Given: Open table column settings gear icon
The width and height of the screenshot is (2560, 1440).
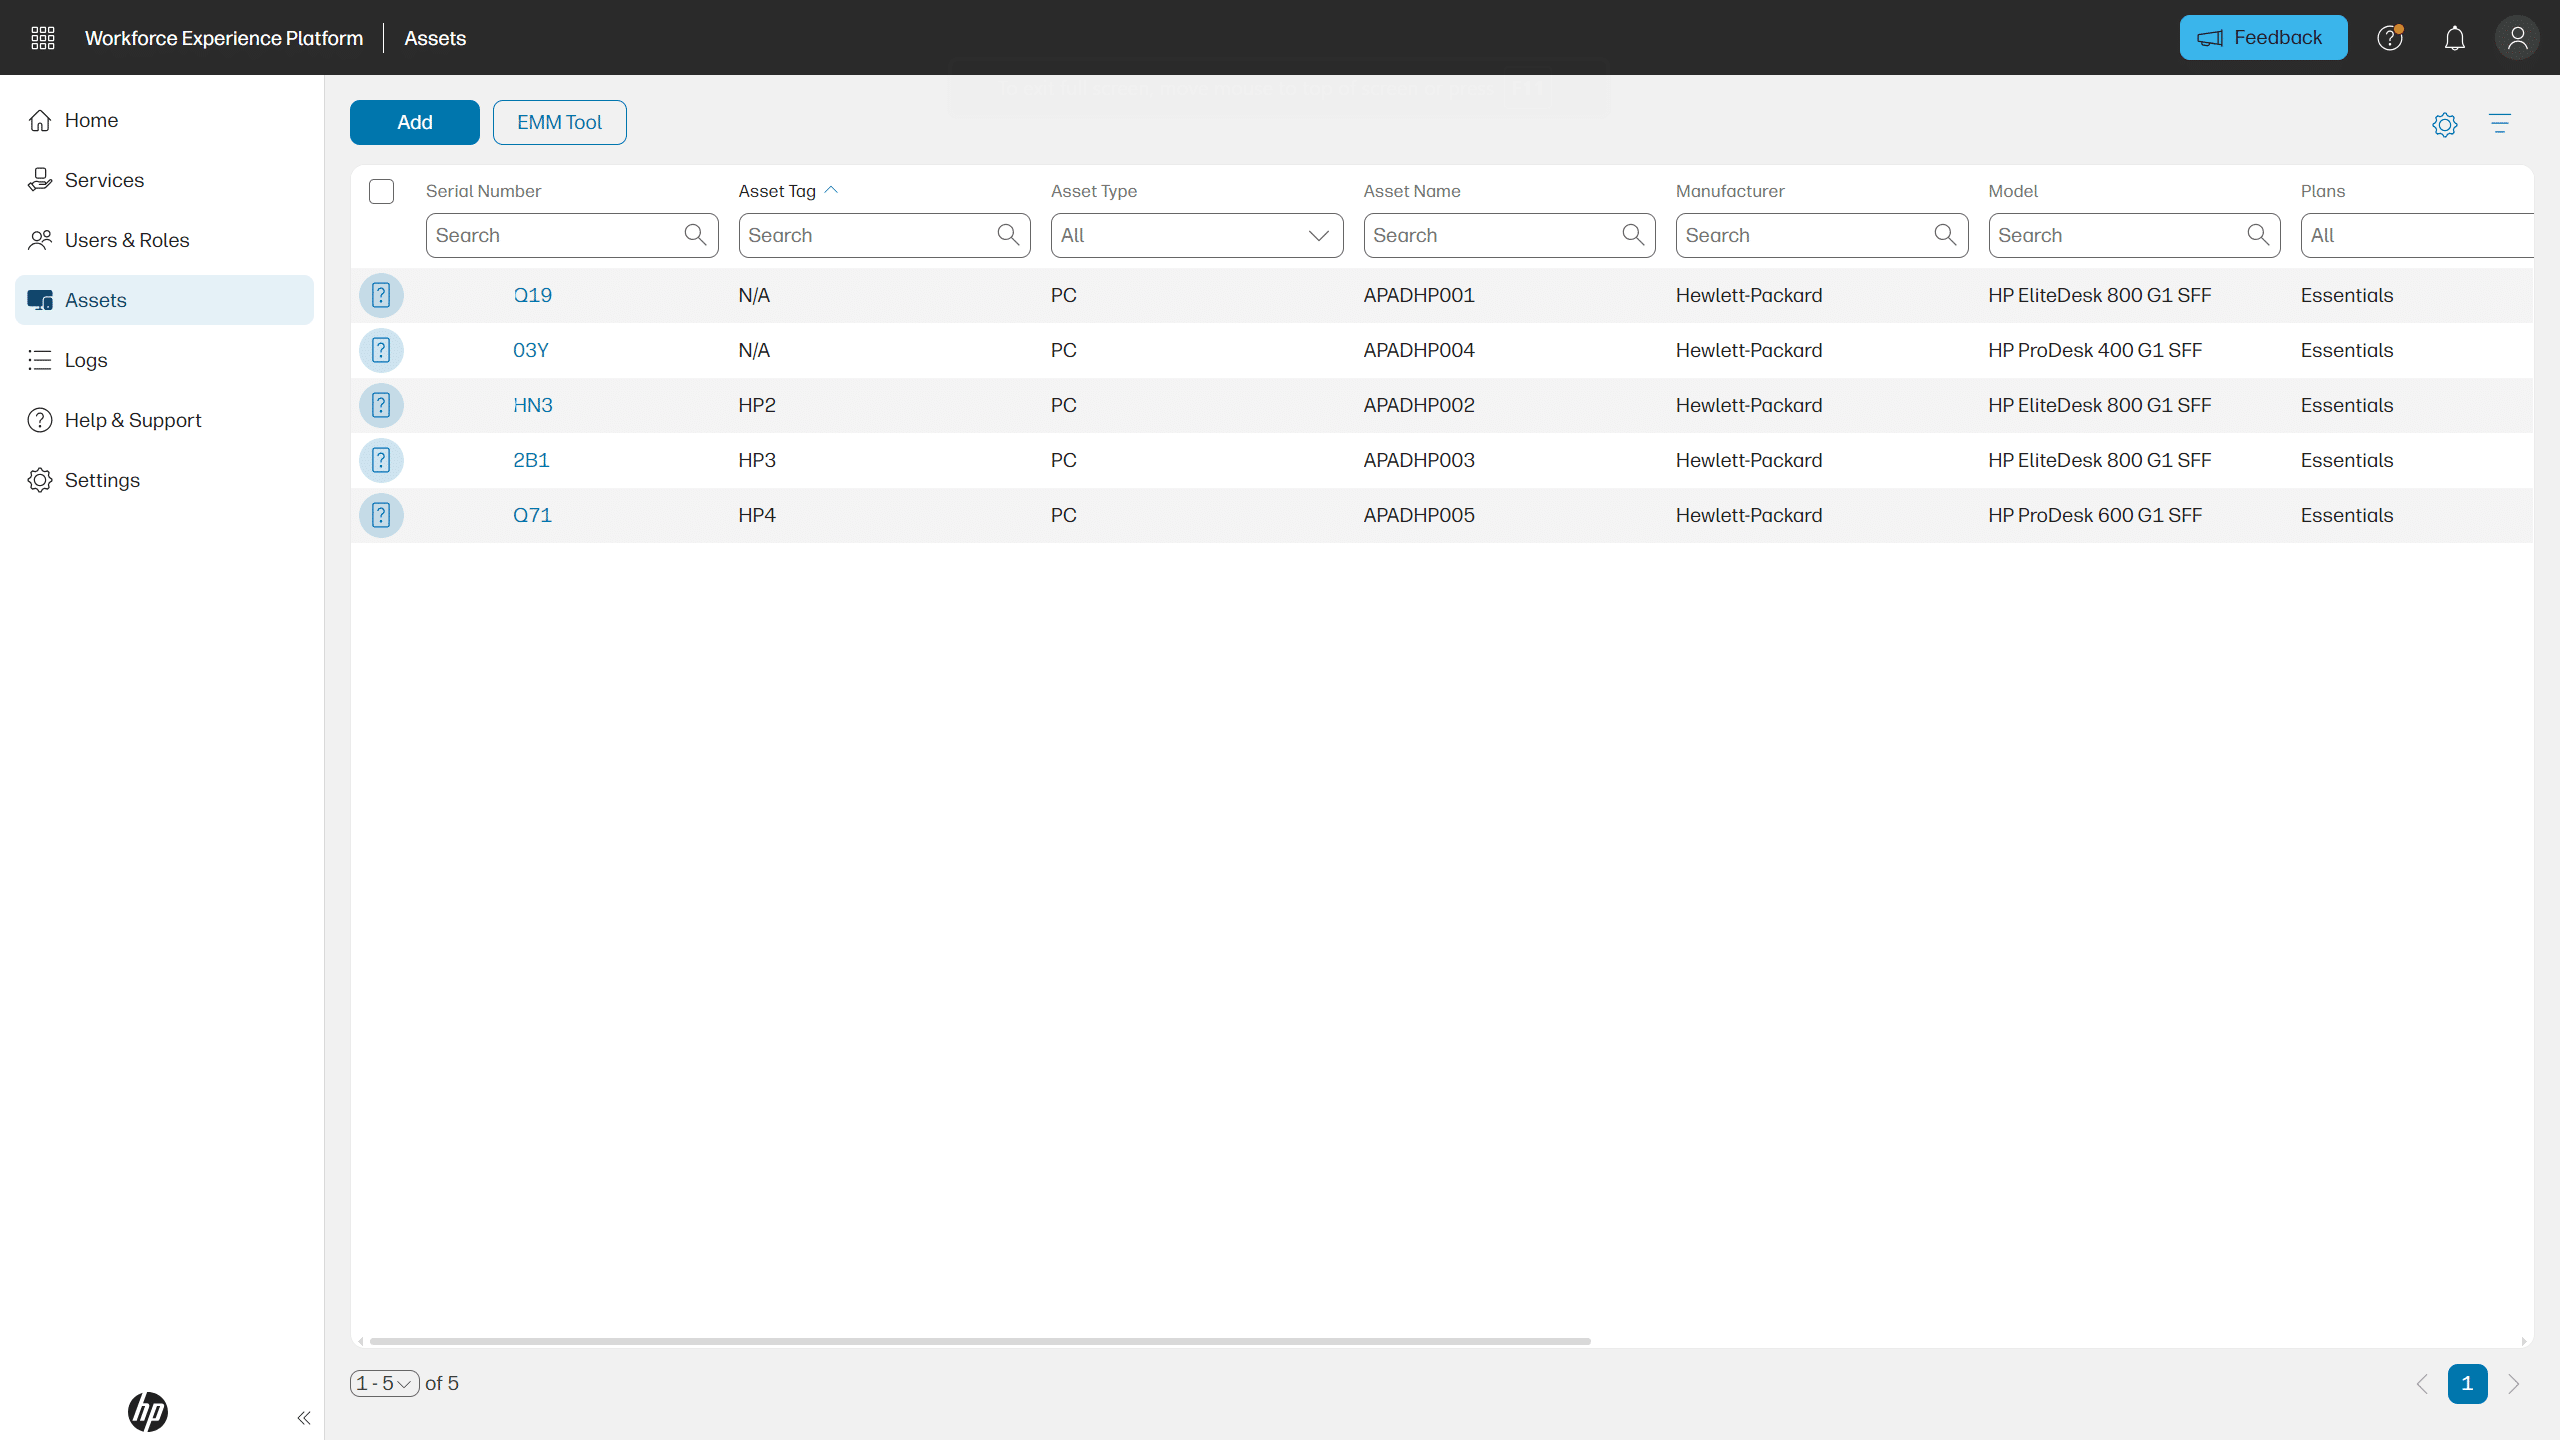Looking at the screenshot, I should pos(2444,124).
